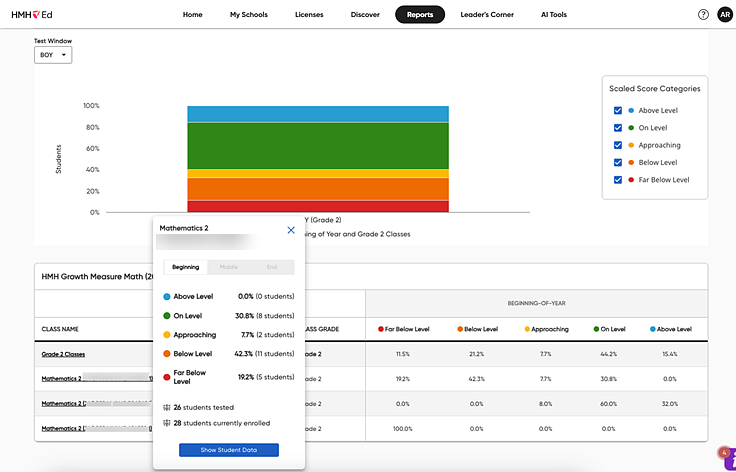
Task: Click the Below Level column header in table
Action: pos(477,329)
